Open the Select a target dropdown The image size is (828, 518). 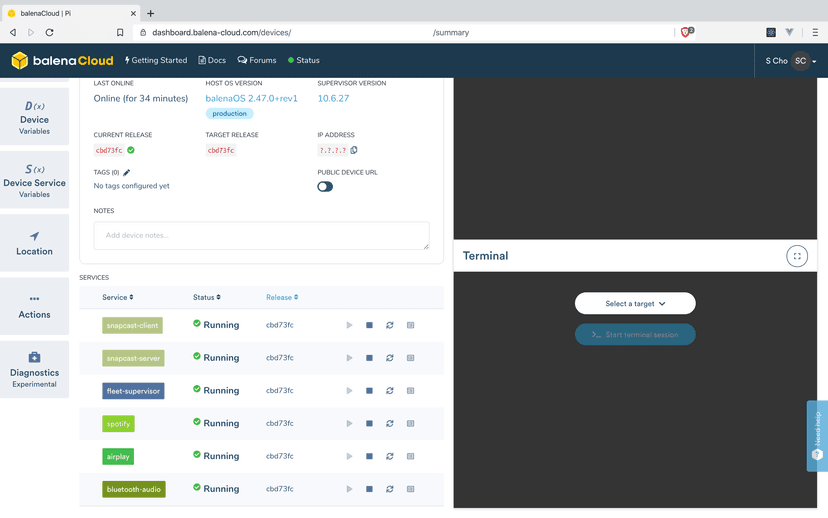tap(635, 303)
